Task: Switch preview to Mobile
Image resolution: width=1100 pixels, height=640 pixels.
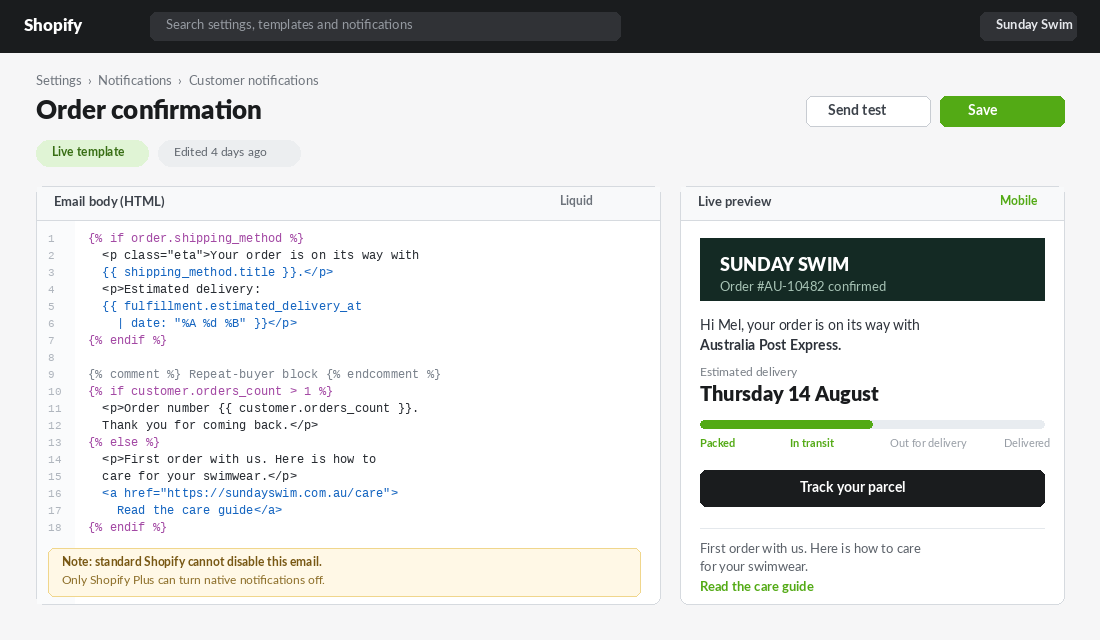Action: point(1018,201)
